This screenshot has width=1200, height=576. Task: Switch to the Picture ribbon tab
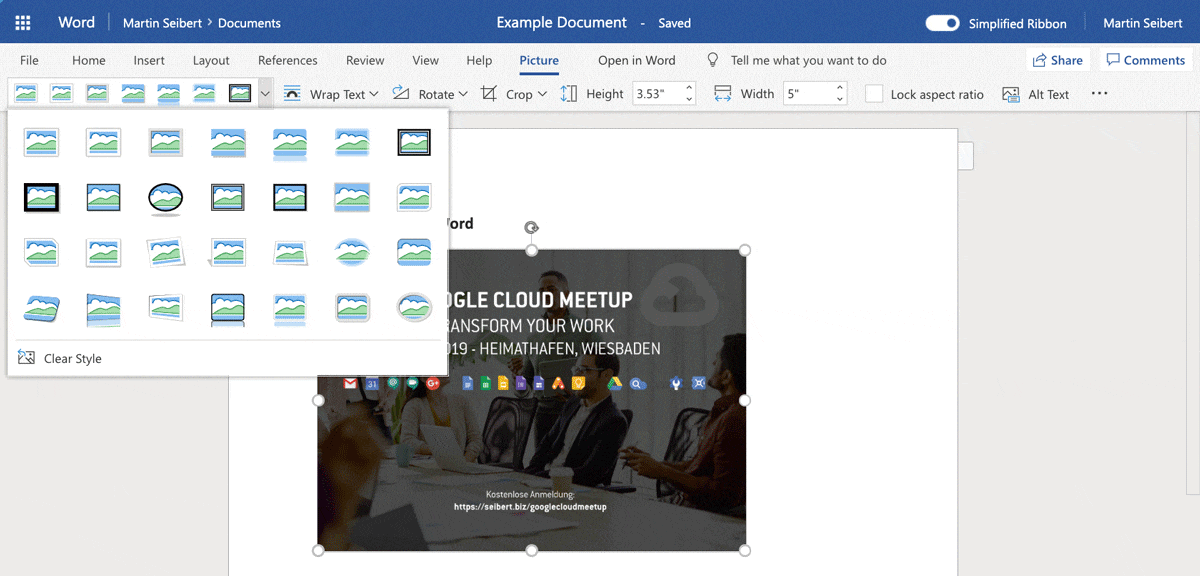click(538, 60)
